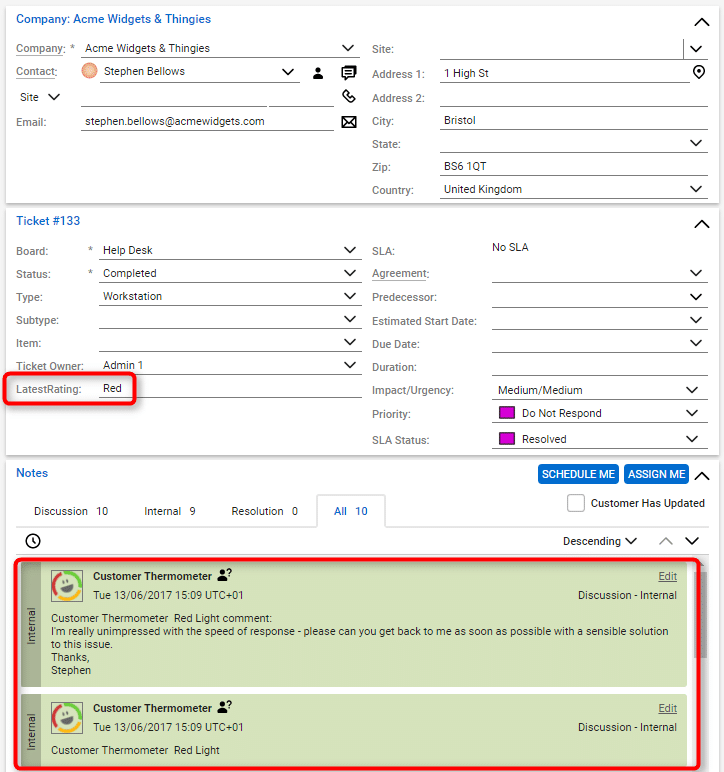Click the City field containing Bristol
The height and width of the screenshot is (772, 724).
574,121
